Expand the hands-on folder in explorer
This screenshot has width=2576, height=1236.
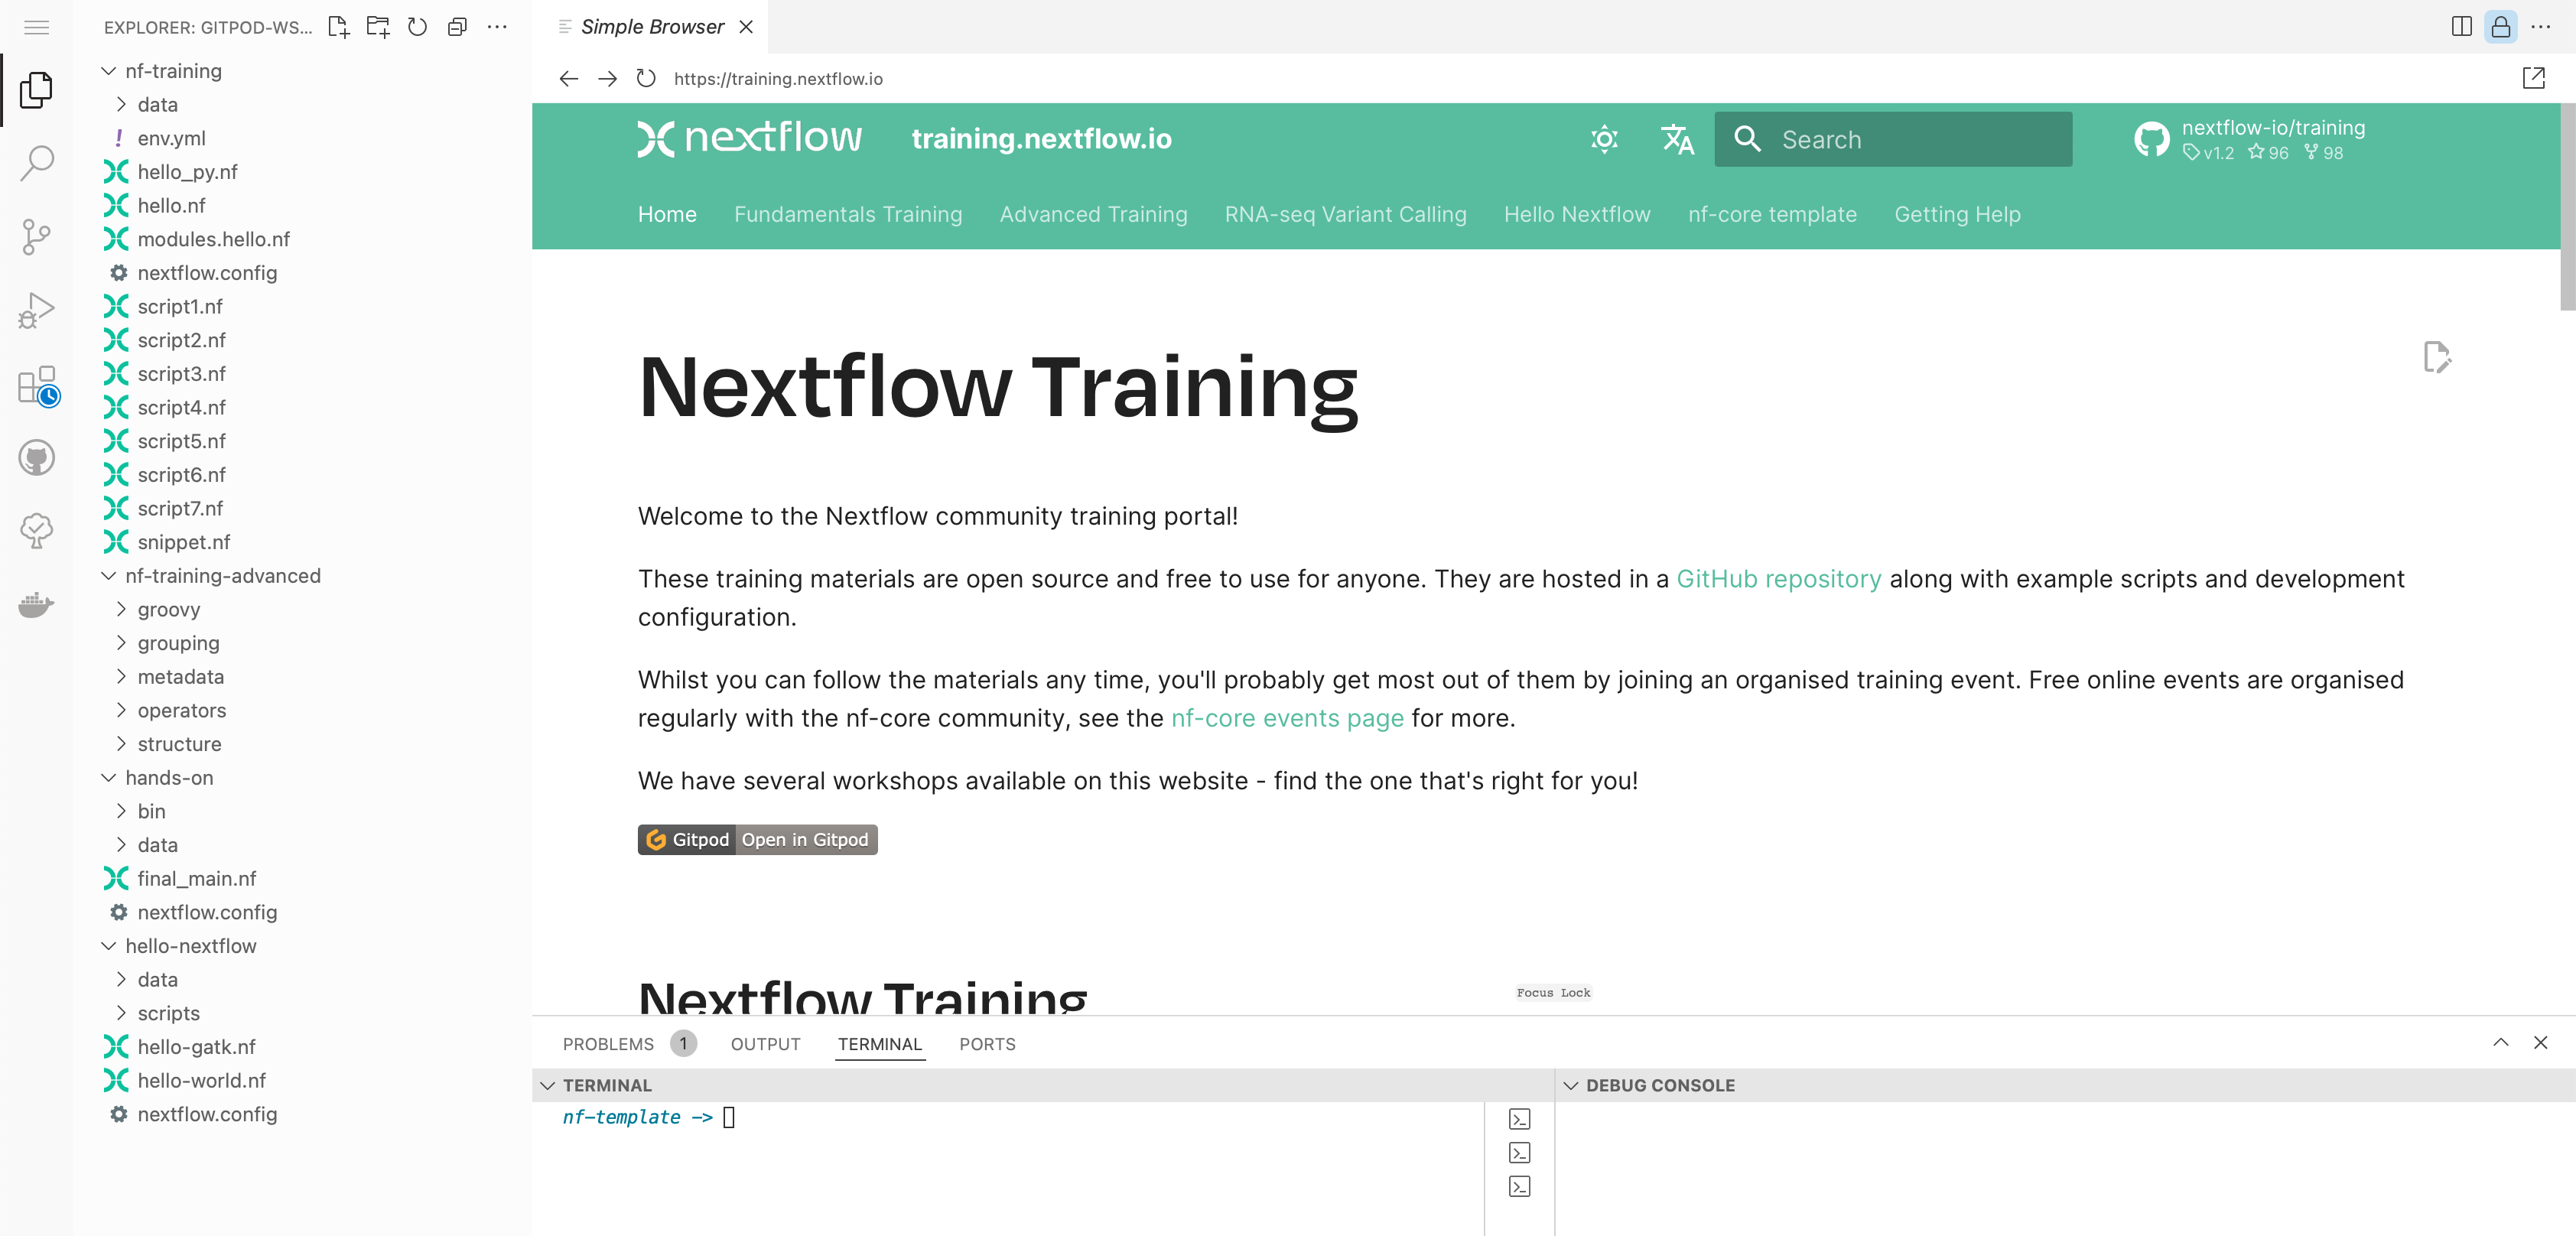[x=171, y=776]
